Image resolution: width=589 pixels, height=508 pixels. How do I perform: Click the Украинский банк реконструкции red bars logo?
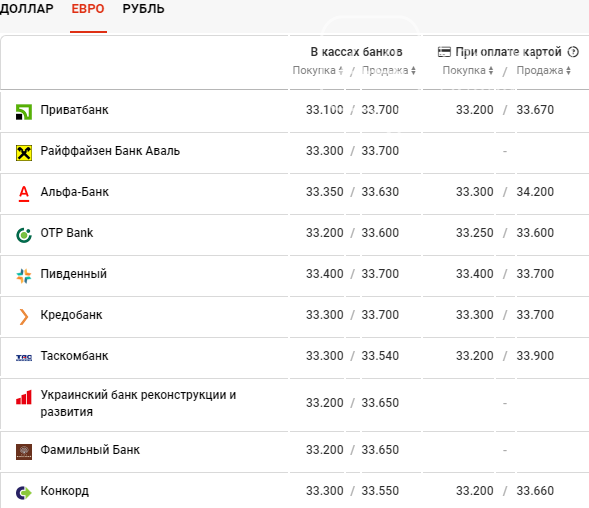(x=24, y=397)
